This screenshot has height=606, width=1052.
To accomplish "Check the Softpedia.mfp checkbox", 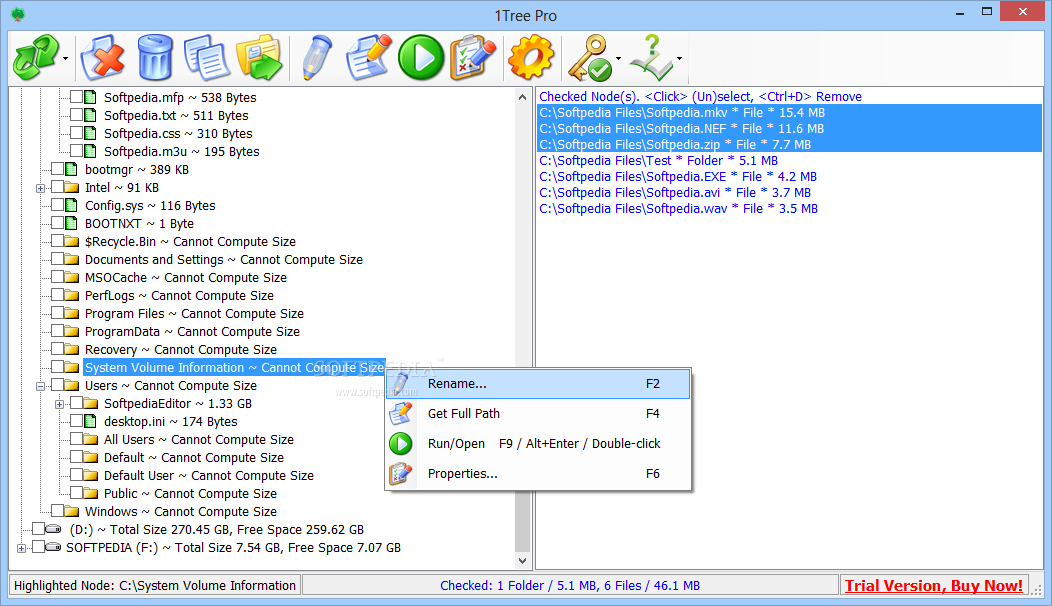I will coord(76,97).
